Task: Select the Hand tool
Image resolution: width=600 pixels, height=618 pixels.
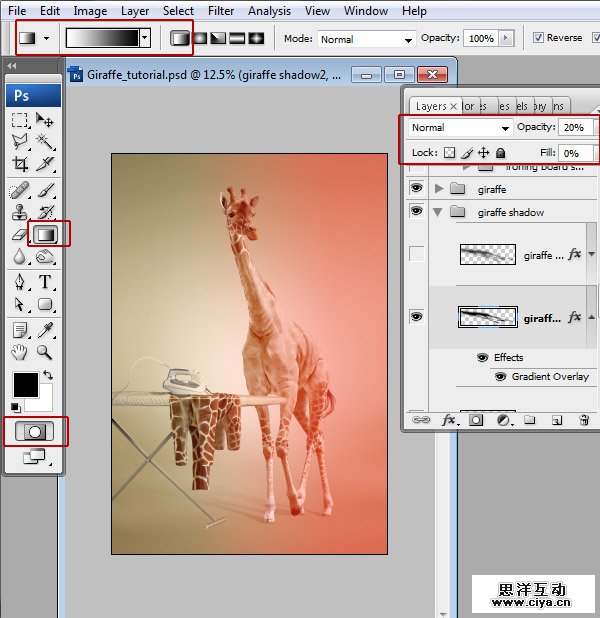Action: coord(19,351)
